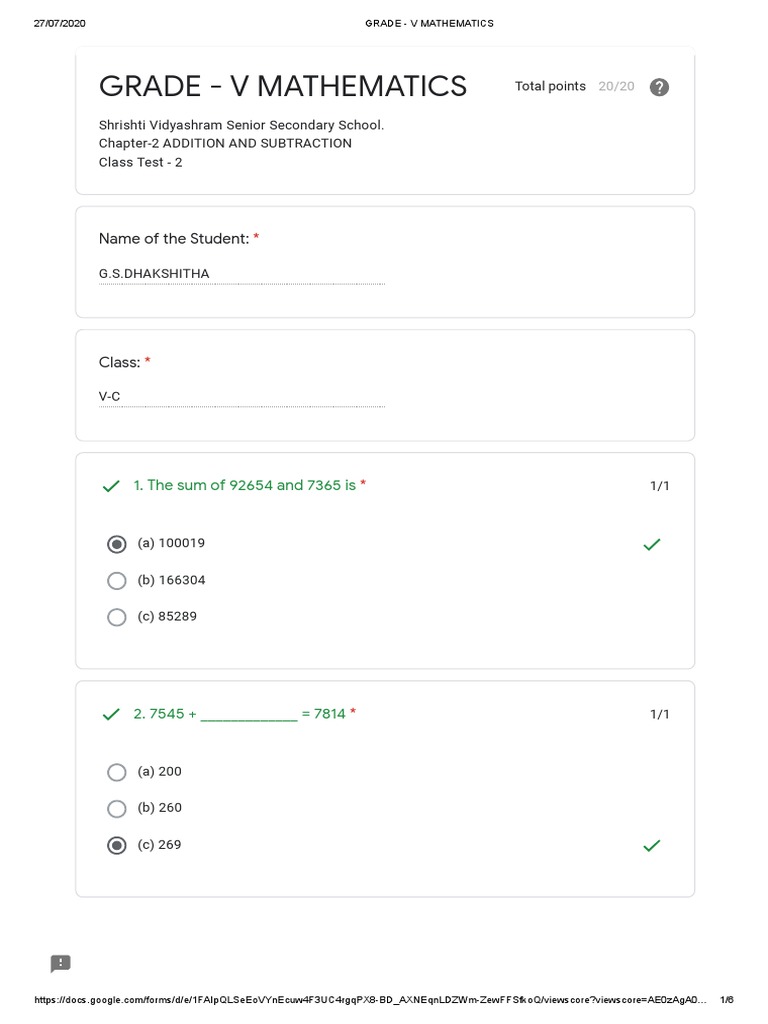The width and height of the screenshot is (768, 1024).
Task: Click question 2 score 1/1
Action: [x=660, y=714]
